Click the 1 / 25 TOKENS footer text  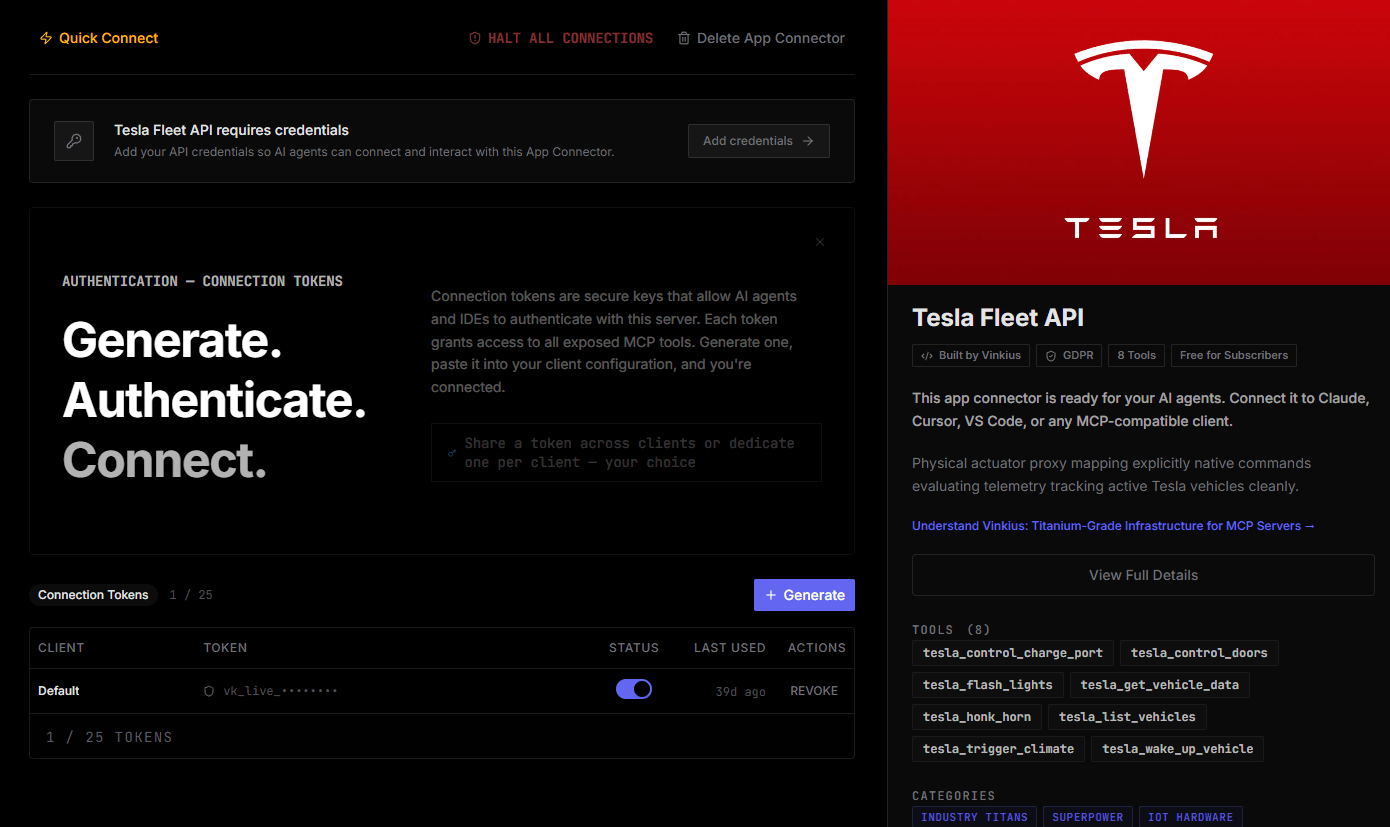pyautogui.click(x=109, y=737)
